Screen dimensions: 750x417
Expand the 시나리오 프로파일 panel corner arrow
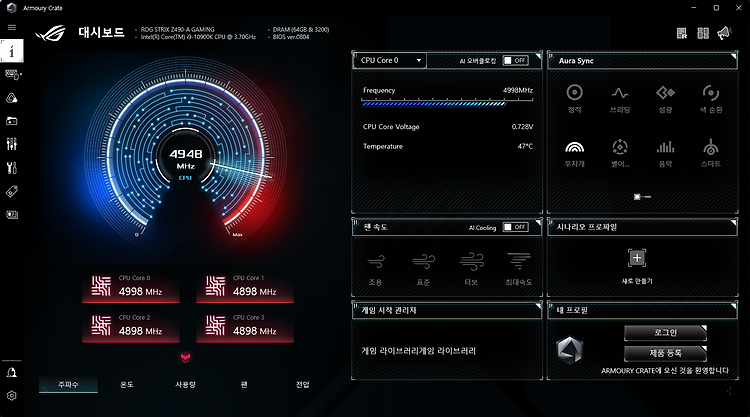tap(734, 223)
